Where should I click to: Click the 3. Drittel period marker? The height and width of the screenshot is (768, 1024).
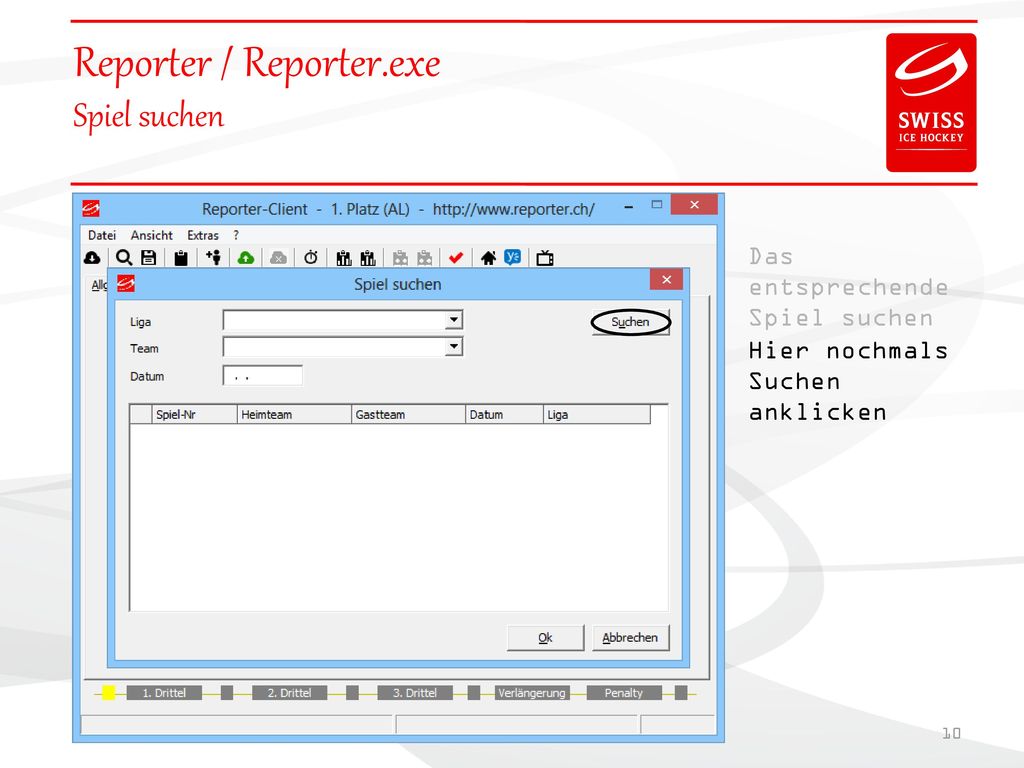pos(415,692)
